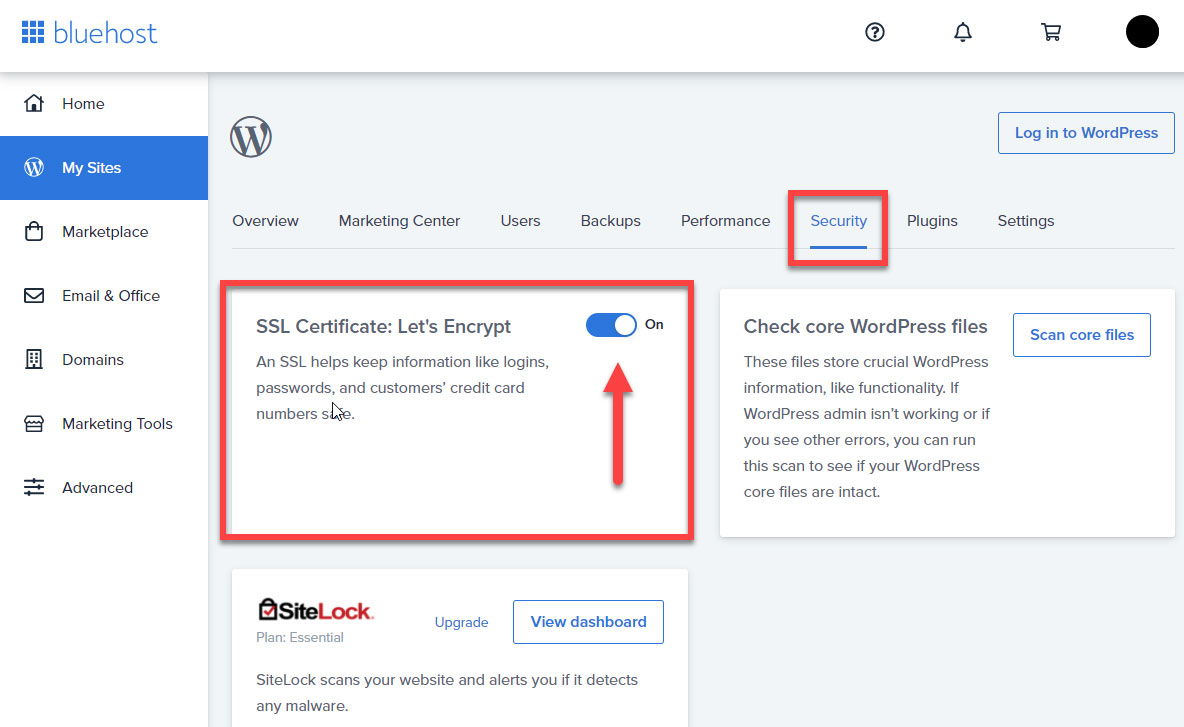Screen dimensions: 1184x727
Task: Click the 'Check core WordPress files' heading
Action: pyautogui.click(x=865, y=327)
